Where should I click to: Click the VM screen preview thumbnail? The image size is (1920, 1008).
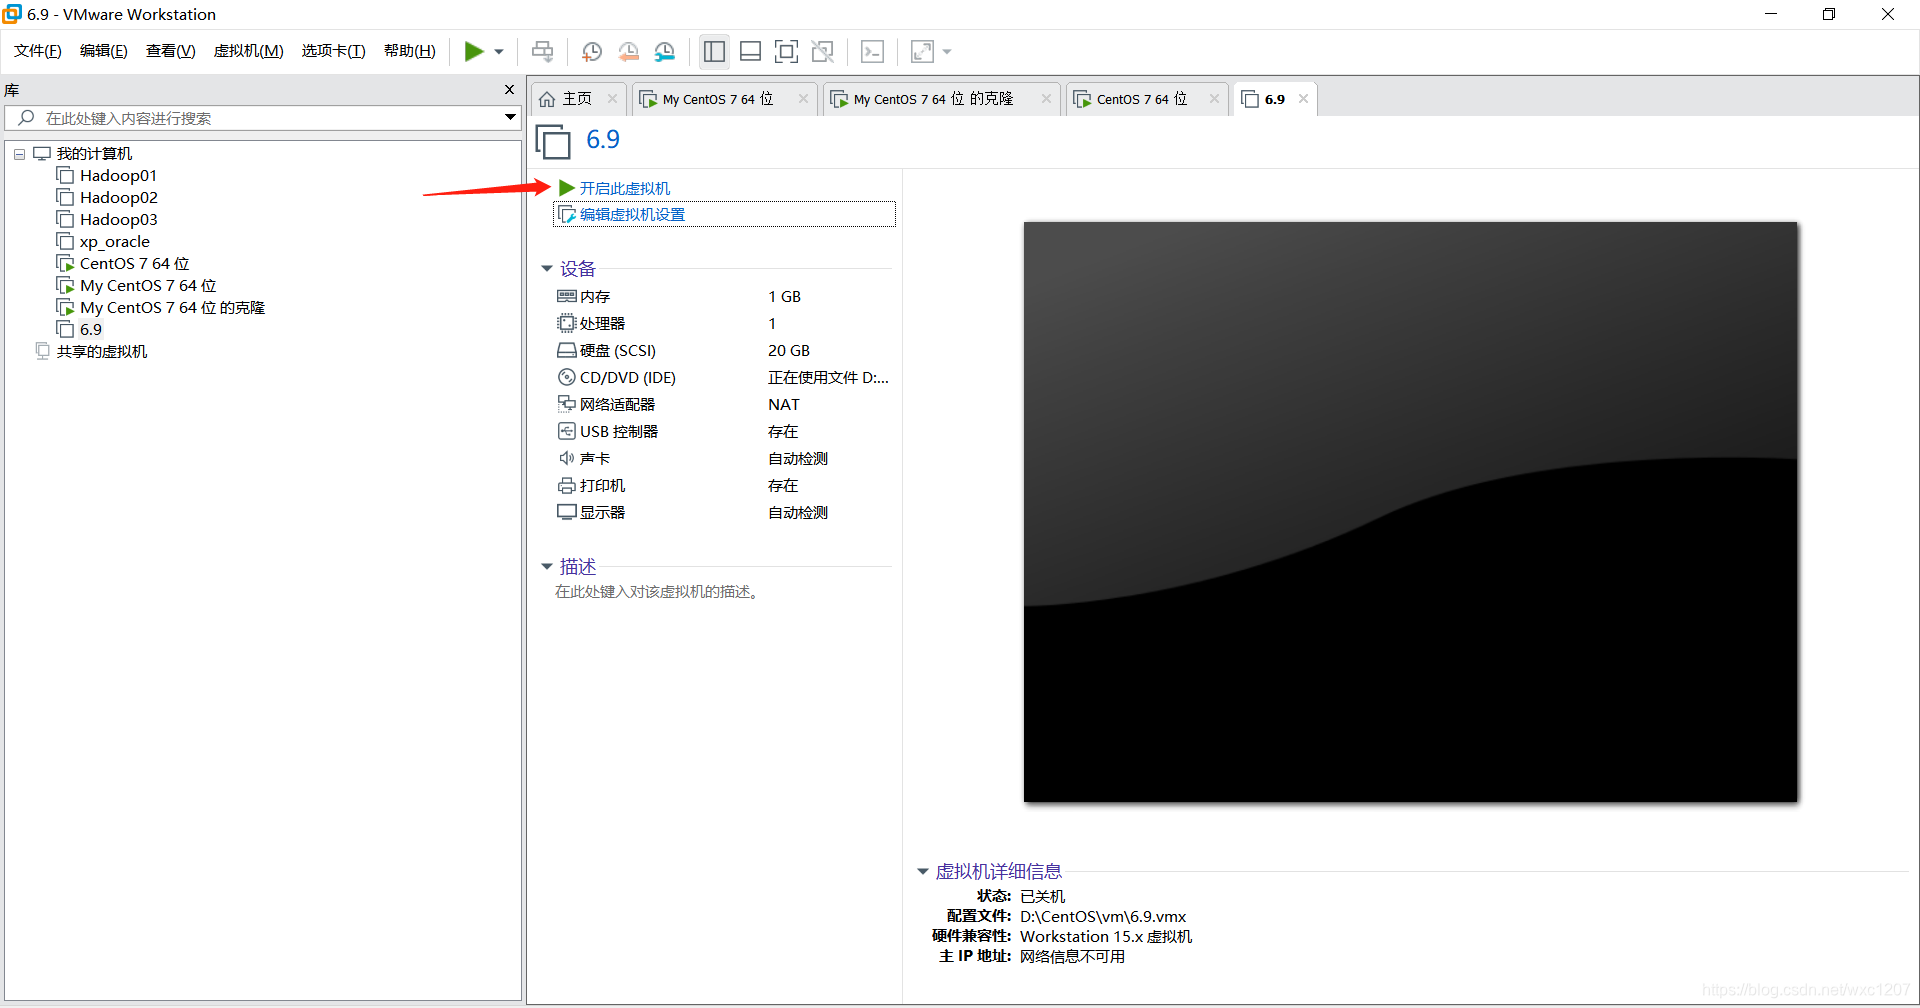click(x=1410, y=512)
